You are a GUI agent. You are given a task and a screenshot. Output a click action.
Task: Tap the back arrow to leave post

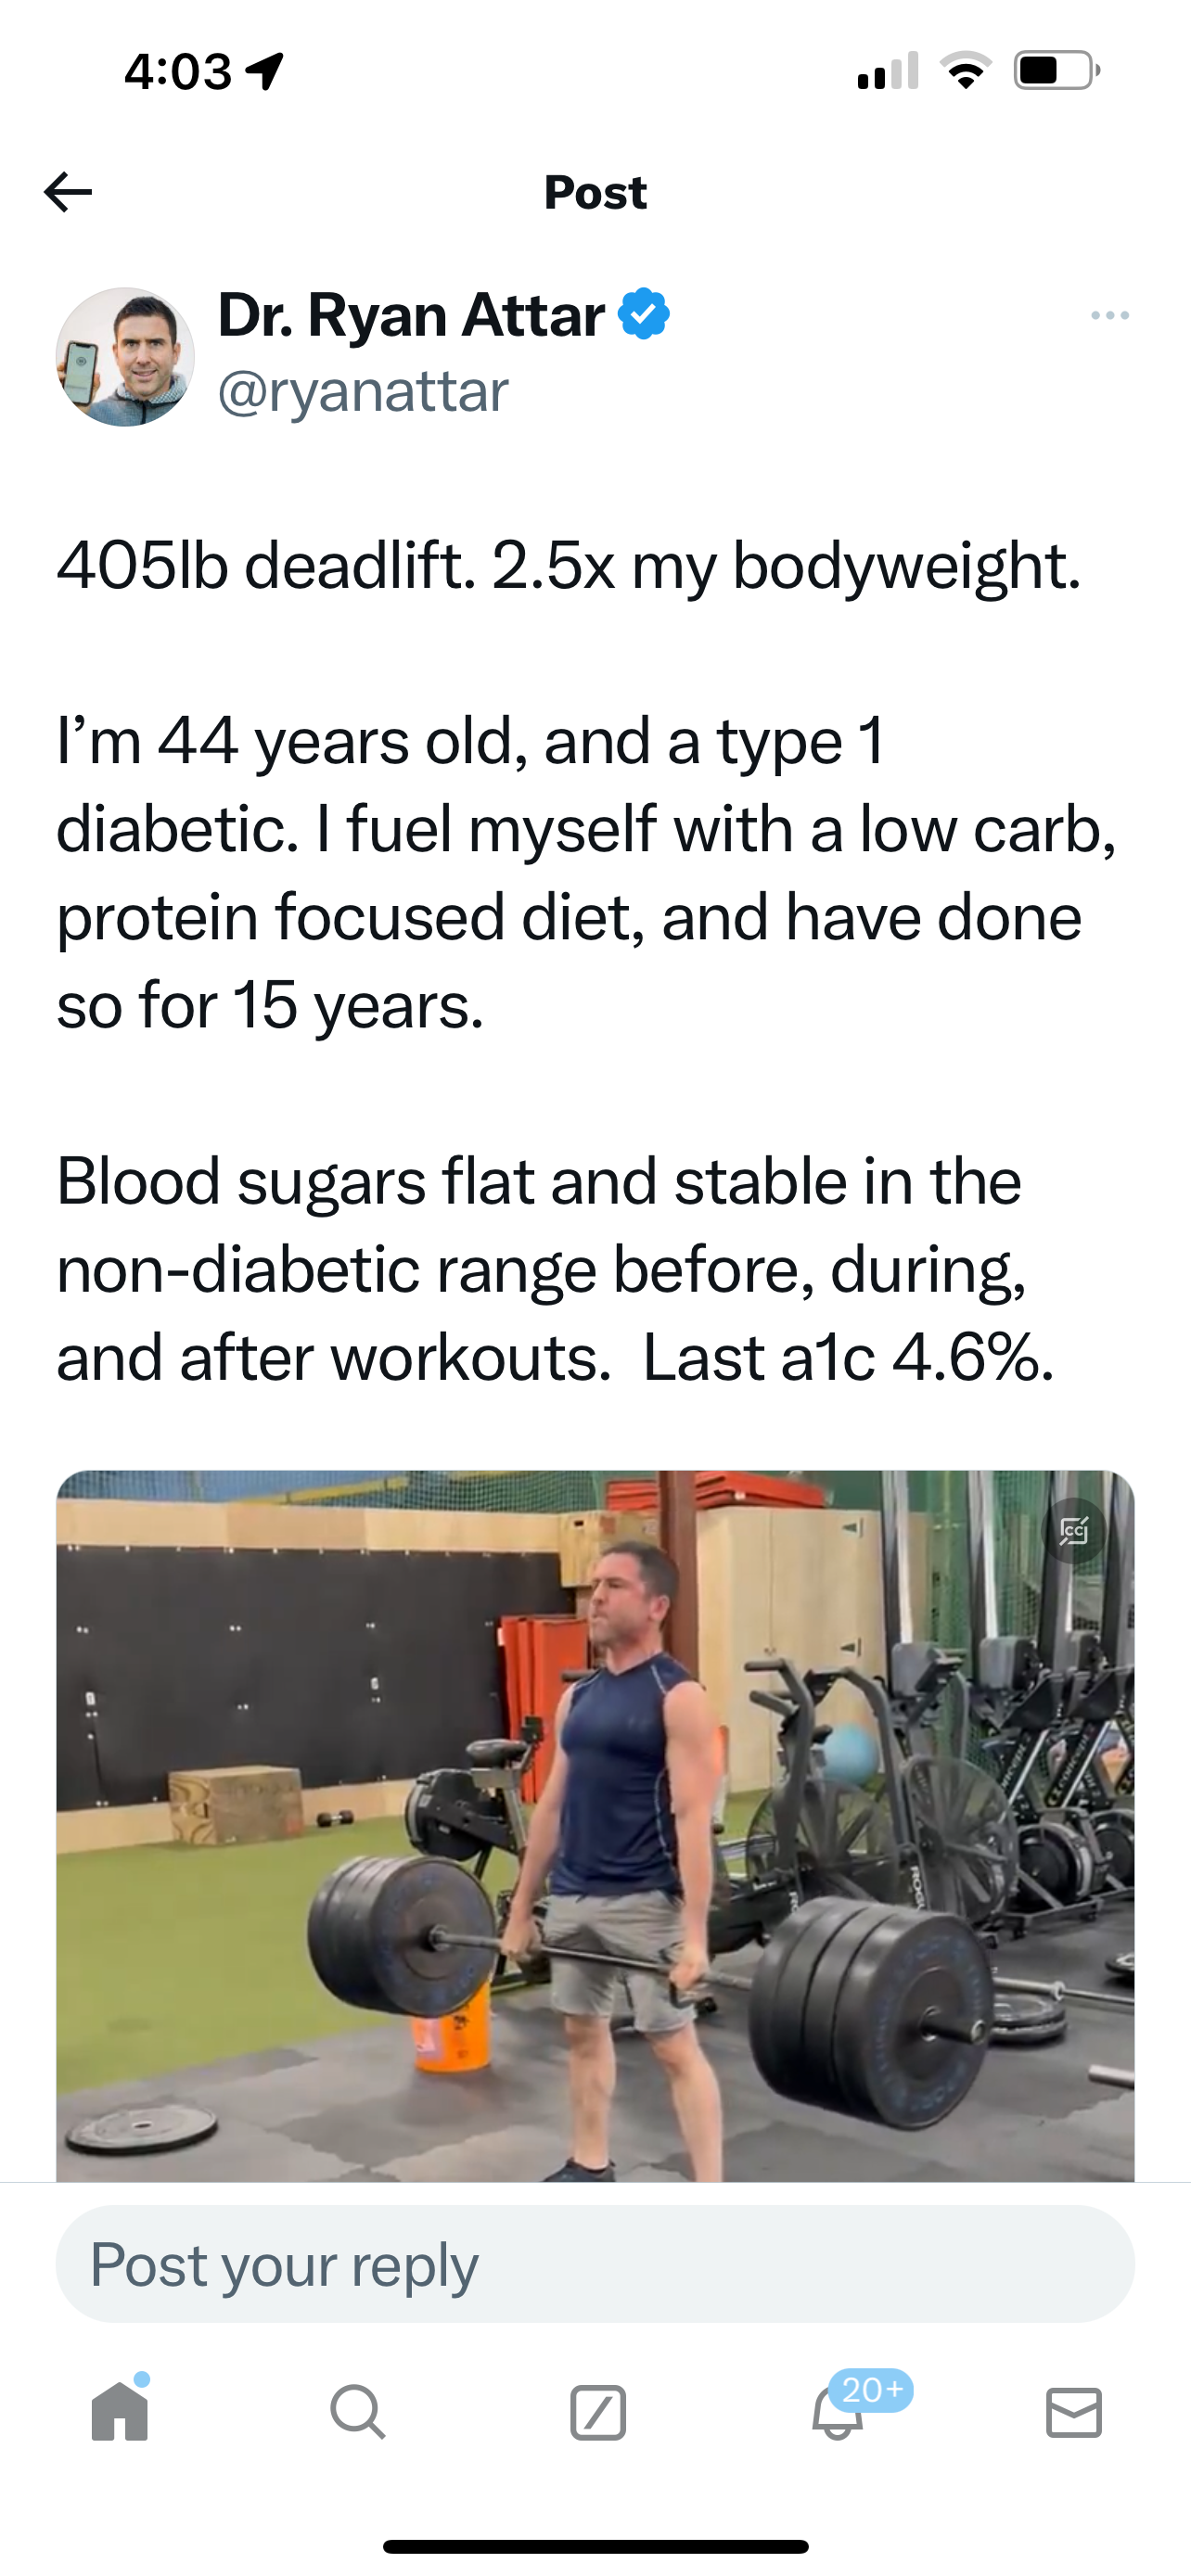(68, 192)
